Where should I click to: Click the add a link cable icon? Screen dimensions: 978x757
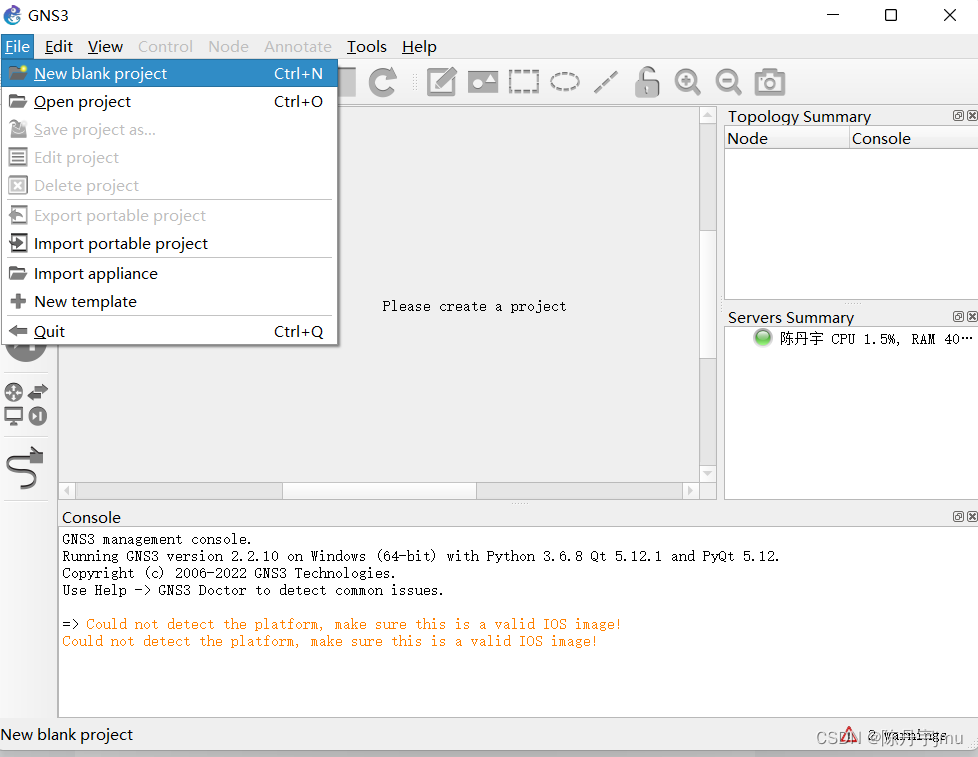25,467
